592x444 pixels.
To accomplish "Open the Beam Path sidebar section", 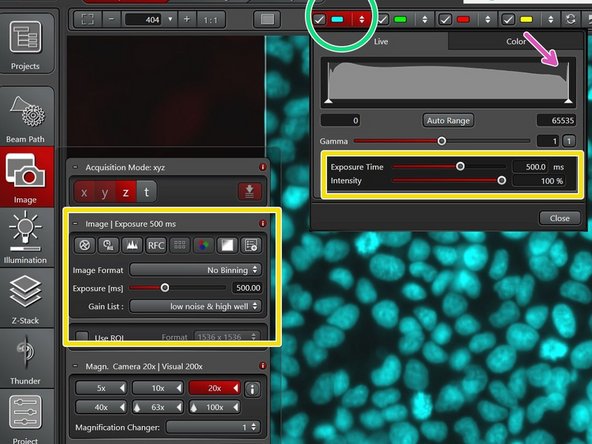I will [25, 116].
